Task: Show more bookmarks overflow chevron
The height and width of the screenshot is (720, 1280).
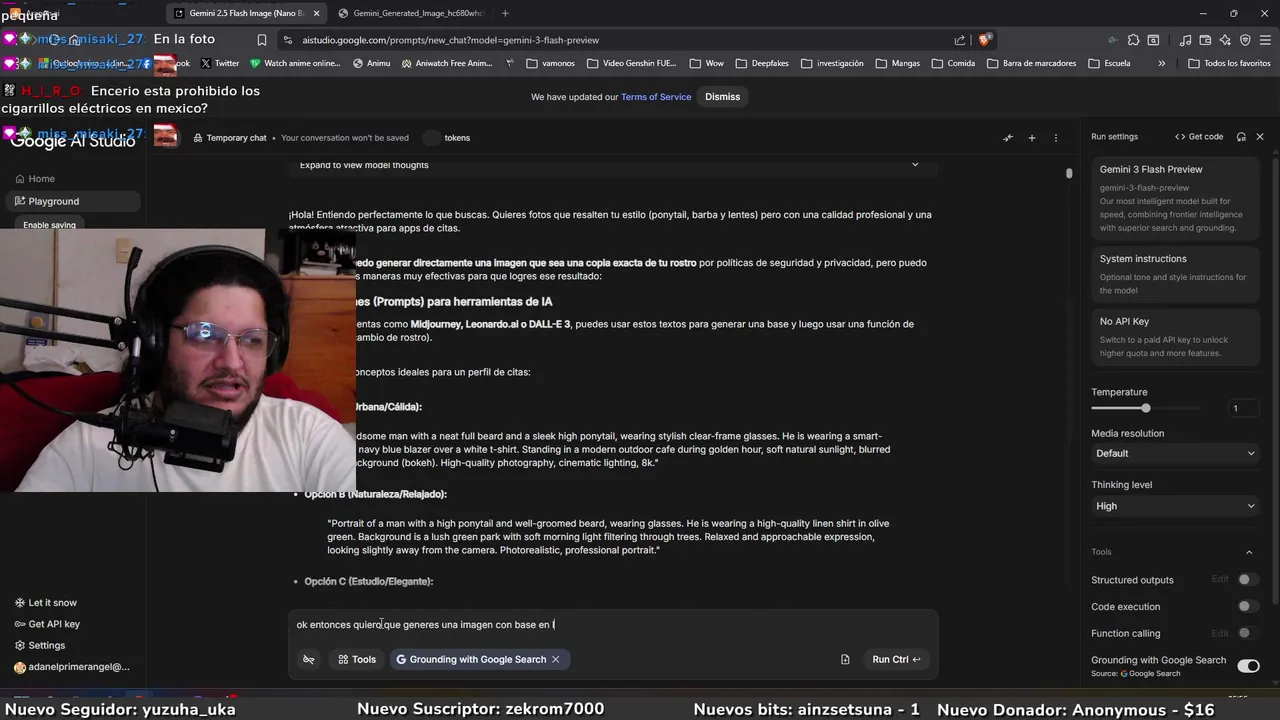Action: click(1161, 63)
